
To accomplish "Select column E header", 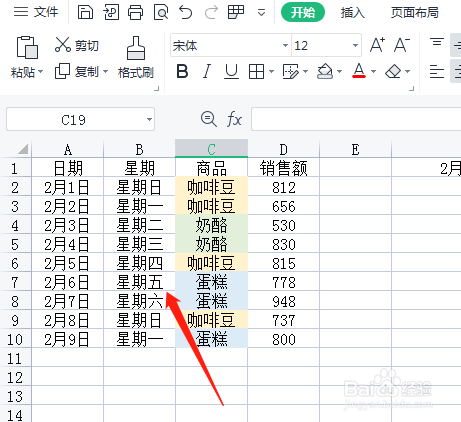I will 355,149.
